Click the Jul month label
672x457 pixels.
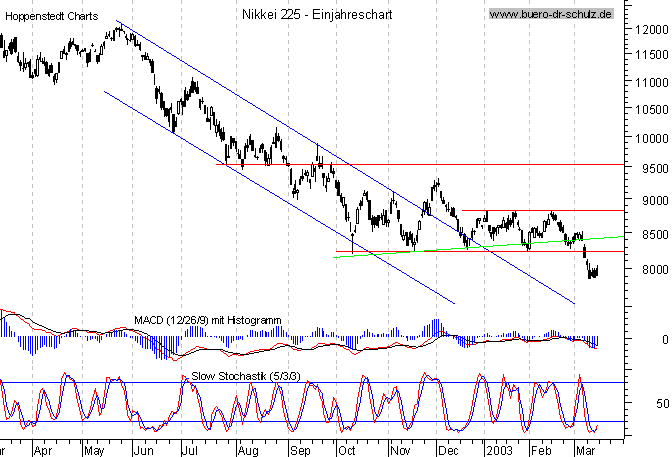[x=189, y=451]
